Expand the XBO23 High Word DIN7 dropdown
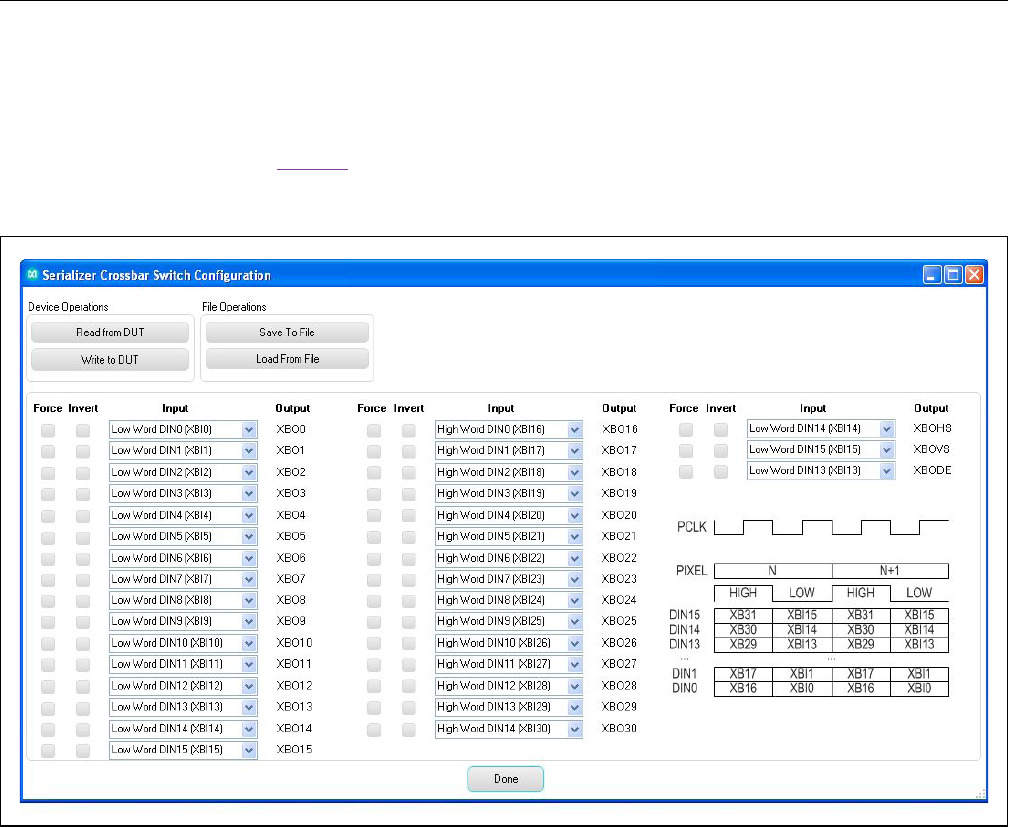The width and height of the screenshot is (1009, 827). pos(574,580)
